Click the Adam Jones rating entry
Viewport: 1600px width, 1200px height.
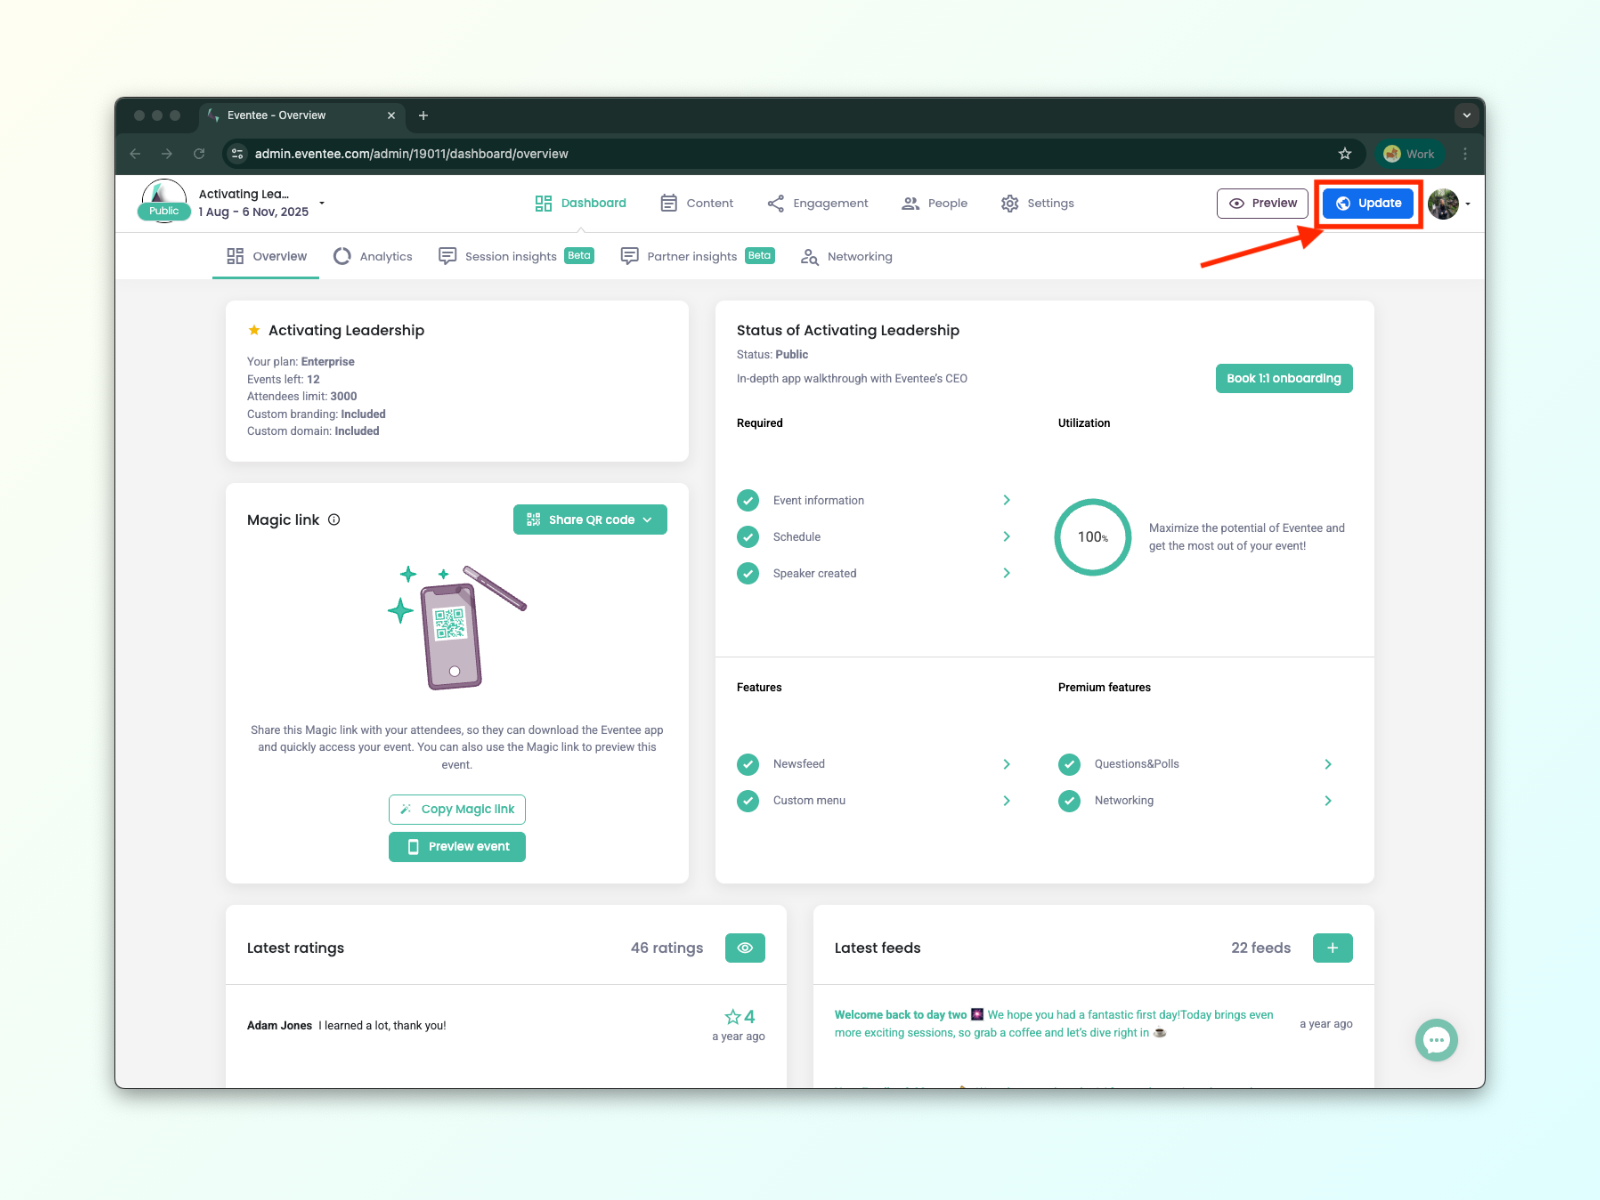(x=506, y=1025)
